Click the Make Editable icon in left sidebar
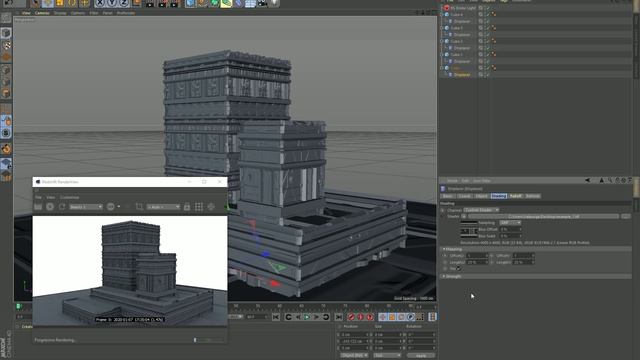The width and height of the screenshot is (640, 360). (6, 18)
